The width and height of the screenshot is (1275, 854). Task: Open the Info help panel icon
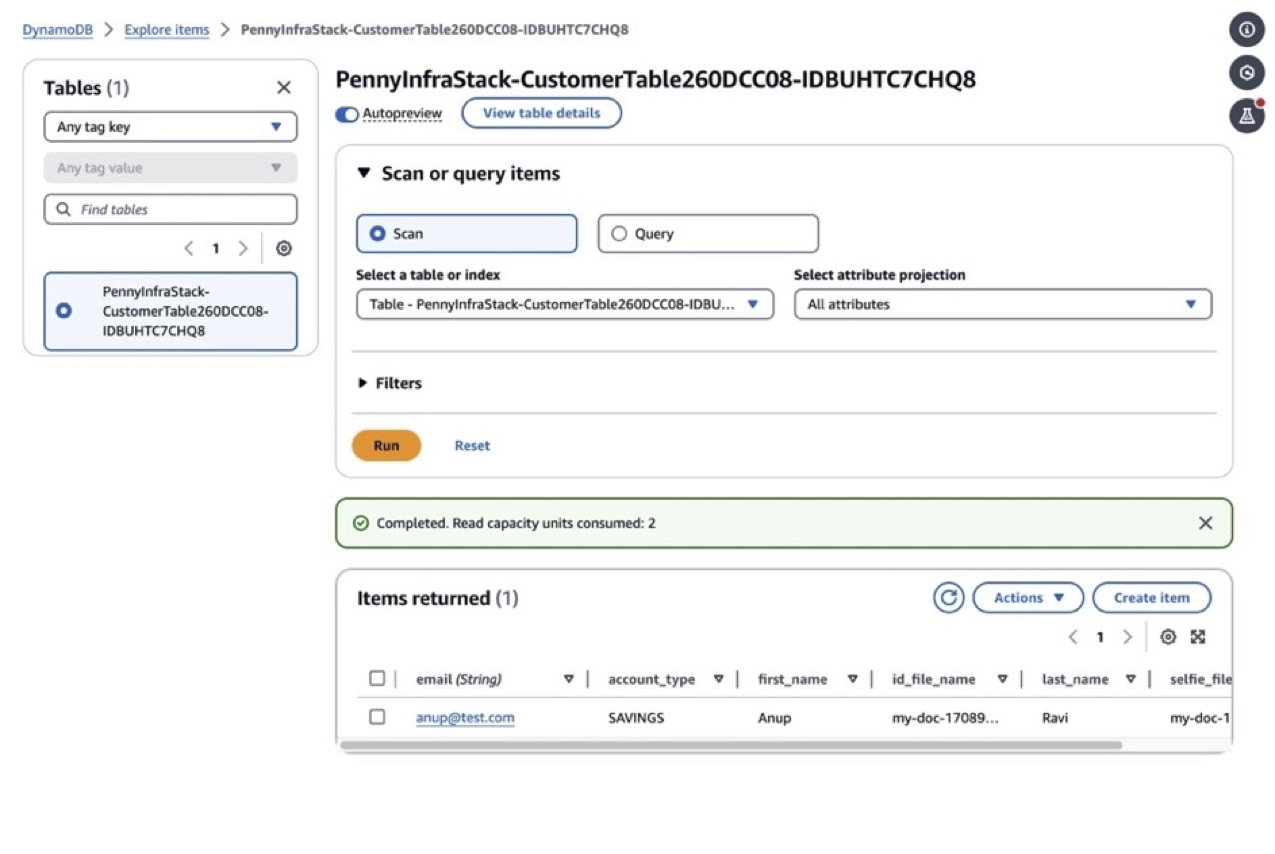coord(1246,29)
